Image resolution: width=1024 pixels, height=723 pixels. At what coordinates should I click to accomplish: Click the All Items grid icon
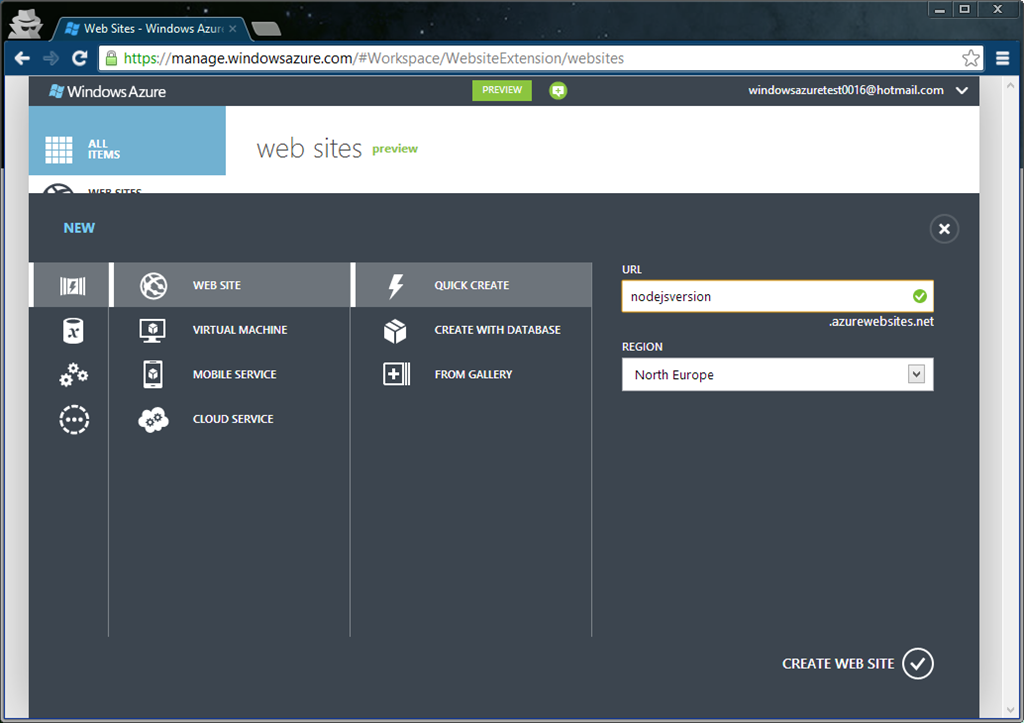click(59, 150)
